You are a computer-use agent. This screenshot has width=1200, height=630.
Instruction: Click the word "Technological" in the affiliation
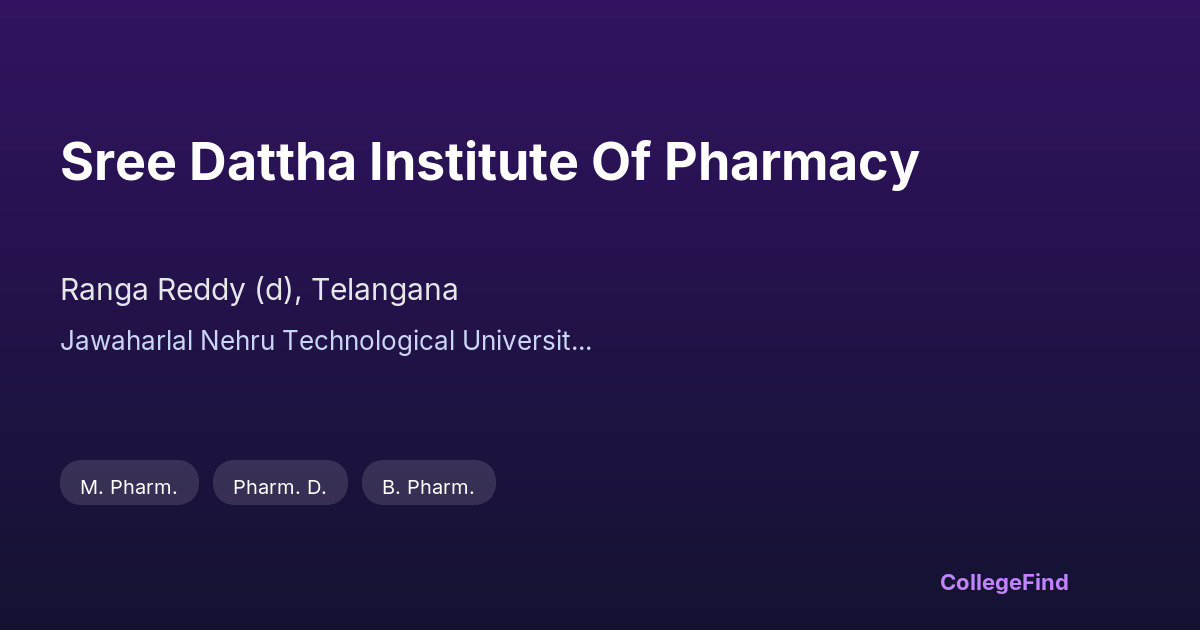point(368,341)
